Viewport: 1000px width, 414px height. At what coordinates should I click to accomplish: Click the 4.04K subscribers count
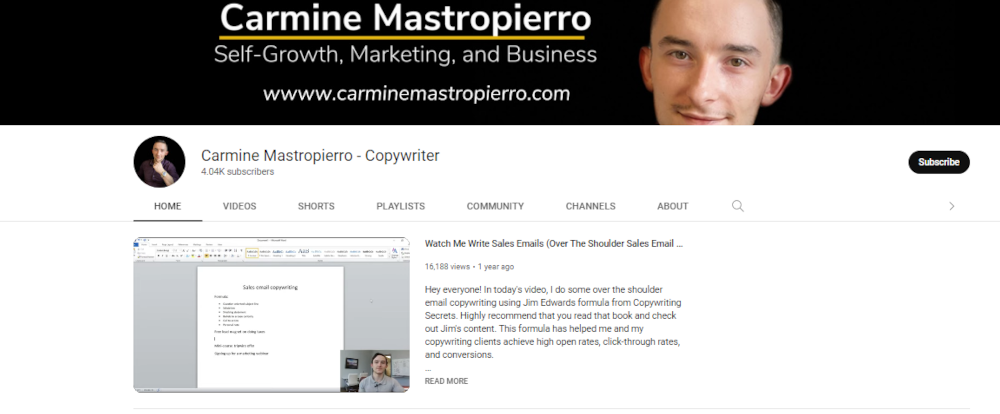[x=237, y=172]
